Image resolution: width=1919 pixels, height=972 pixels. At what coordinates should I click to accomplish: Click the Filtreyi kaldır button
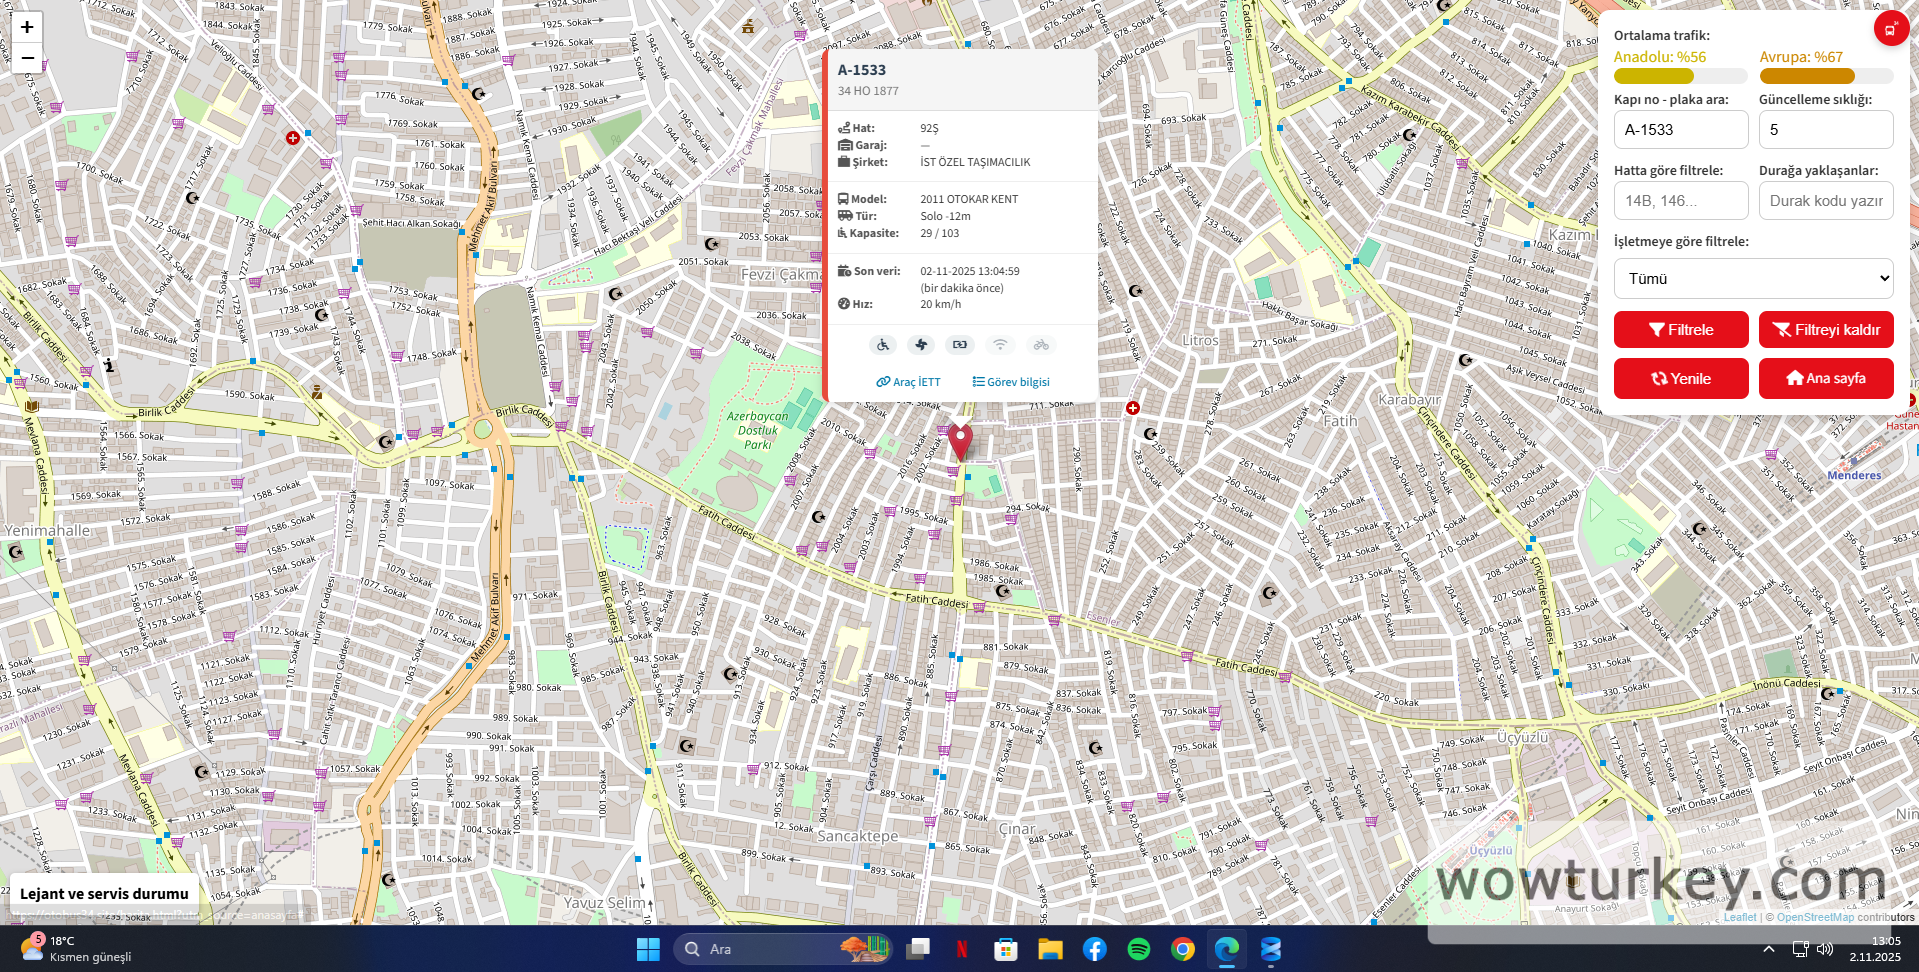1826,330
